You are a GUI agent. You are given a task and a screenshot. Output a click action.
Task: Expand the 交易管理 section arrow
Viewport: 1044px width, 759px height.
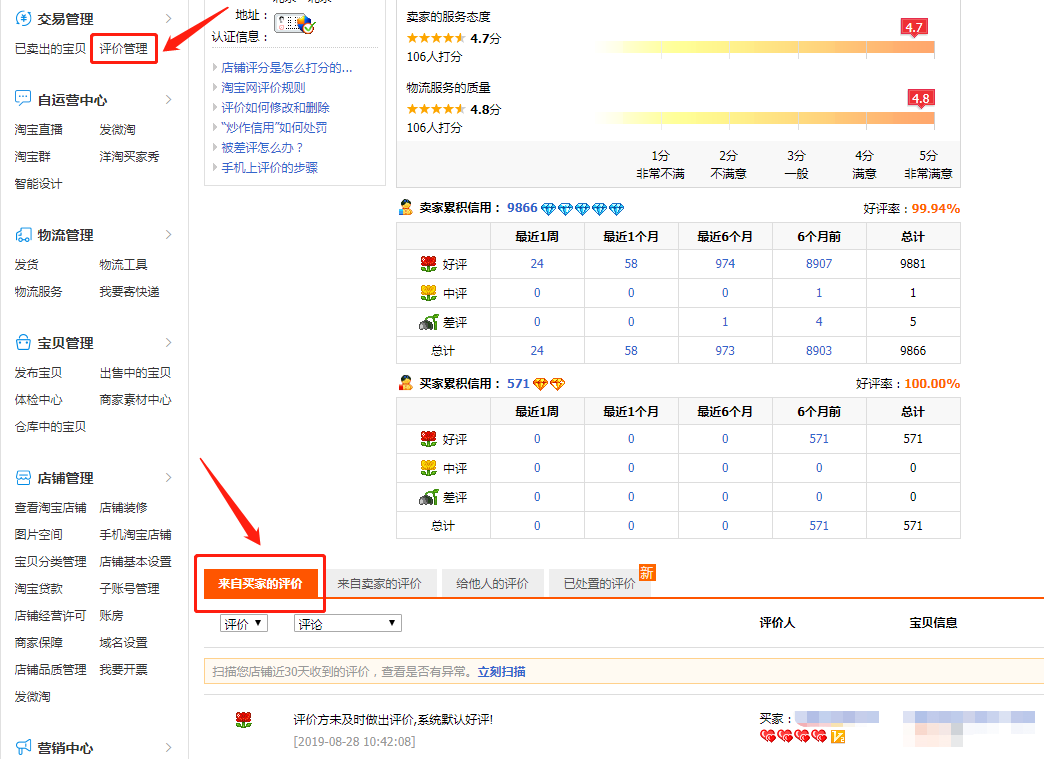pos(168,18)
